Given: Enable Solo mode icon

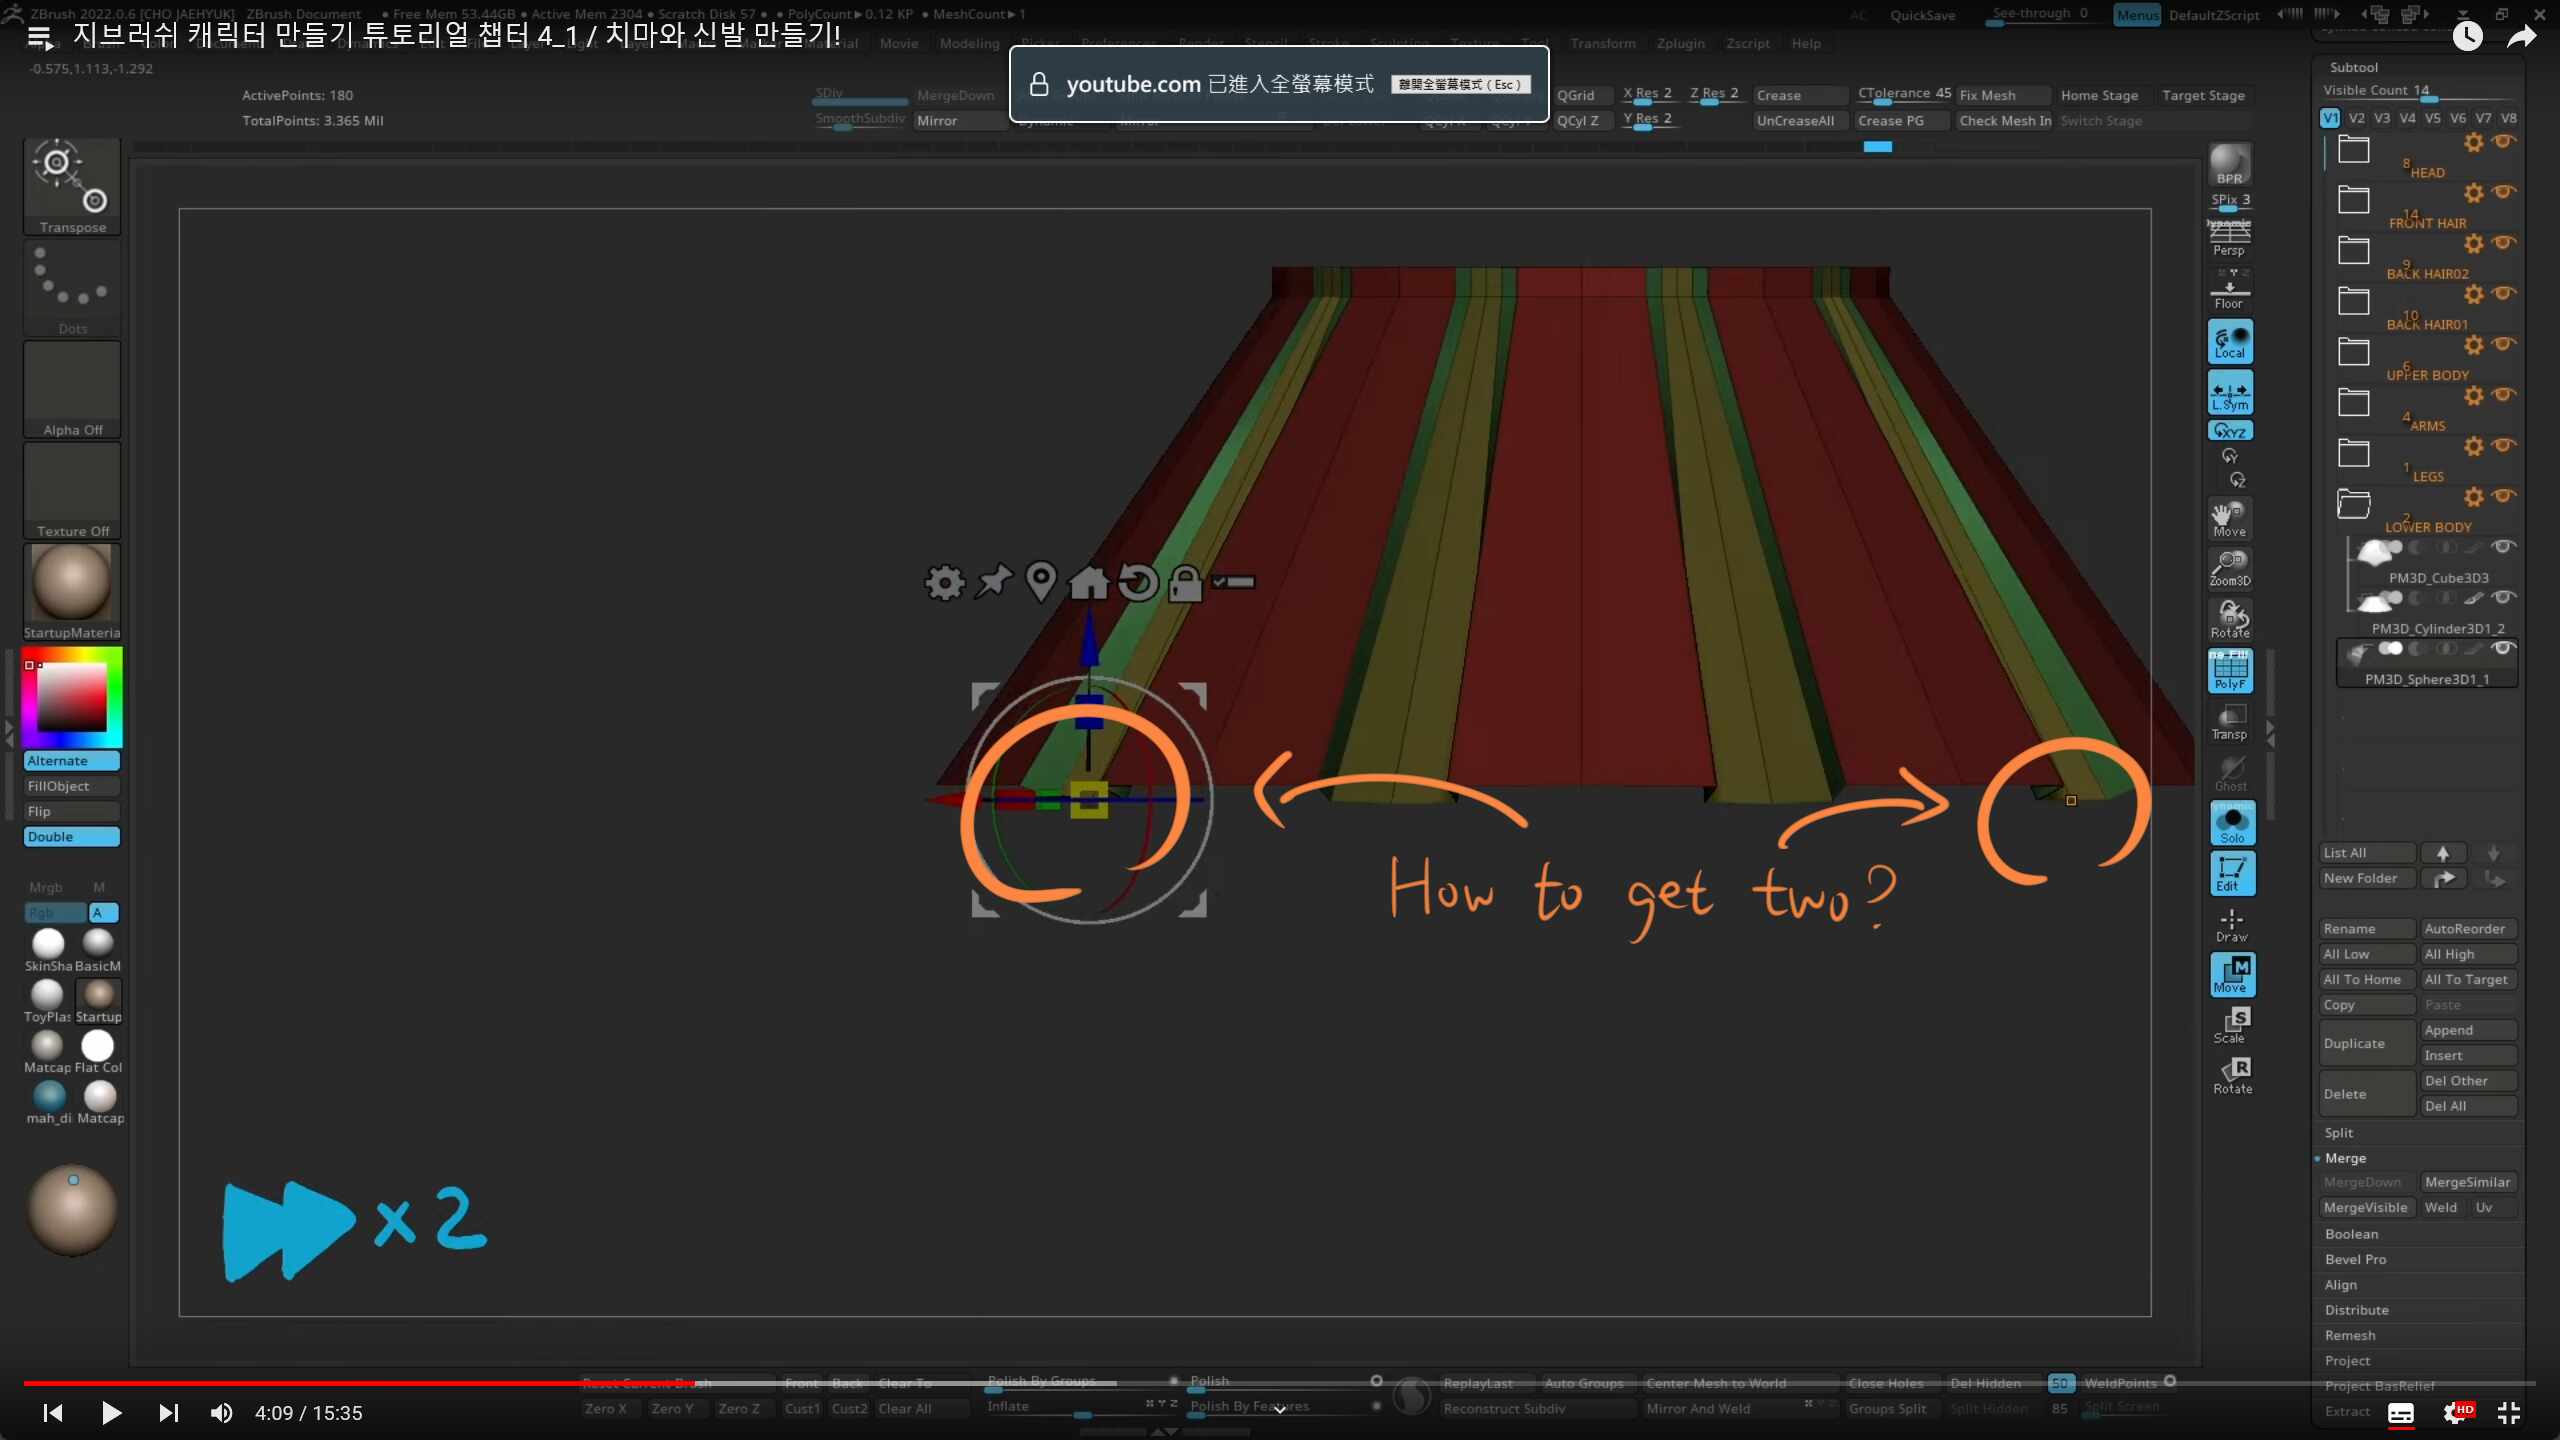Looking at the screenshot, I should 2231,824.
